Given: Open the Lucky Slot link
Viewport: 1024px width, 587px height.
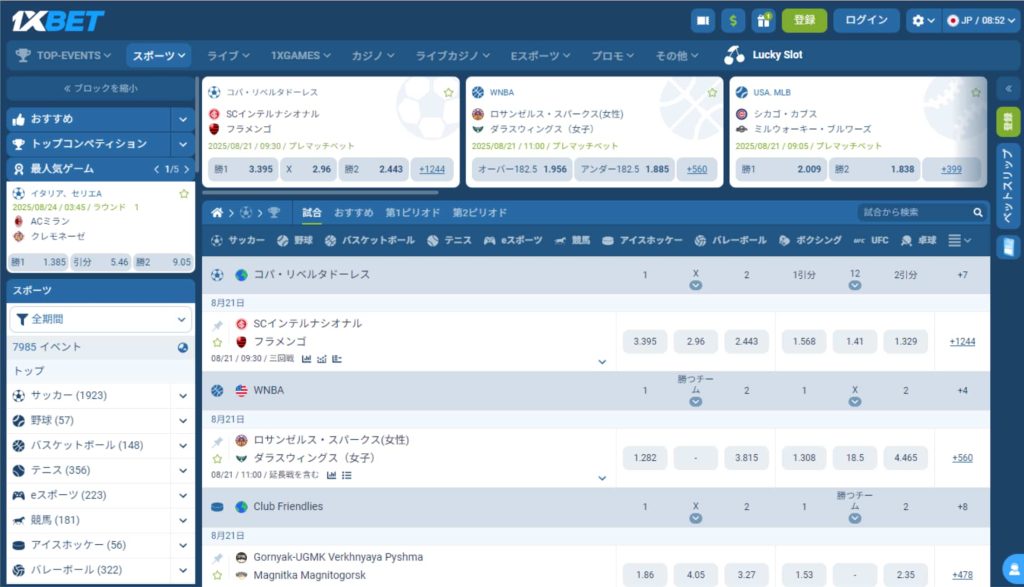Looking at the screenshot, I should 763,56.
